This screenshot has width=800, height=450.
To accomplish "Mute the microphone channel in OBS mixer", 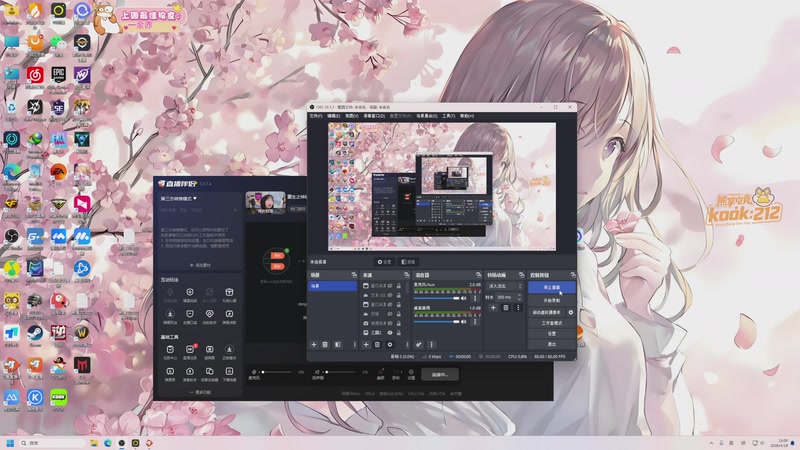I will [464, 298].
